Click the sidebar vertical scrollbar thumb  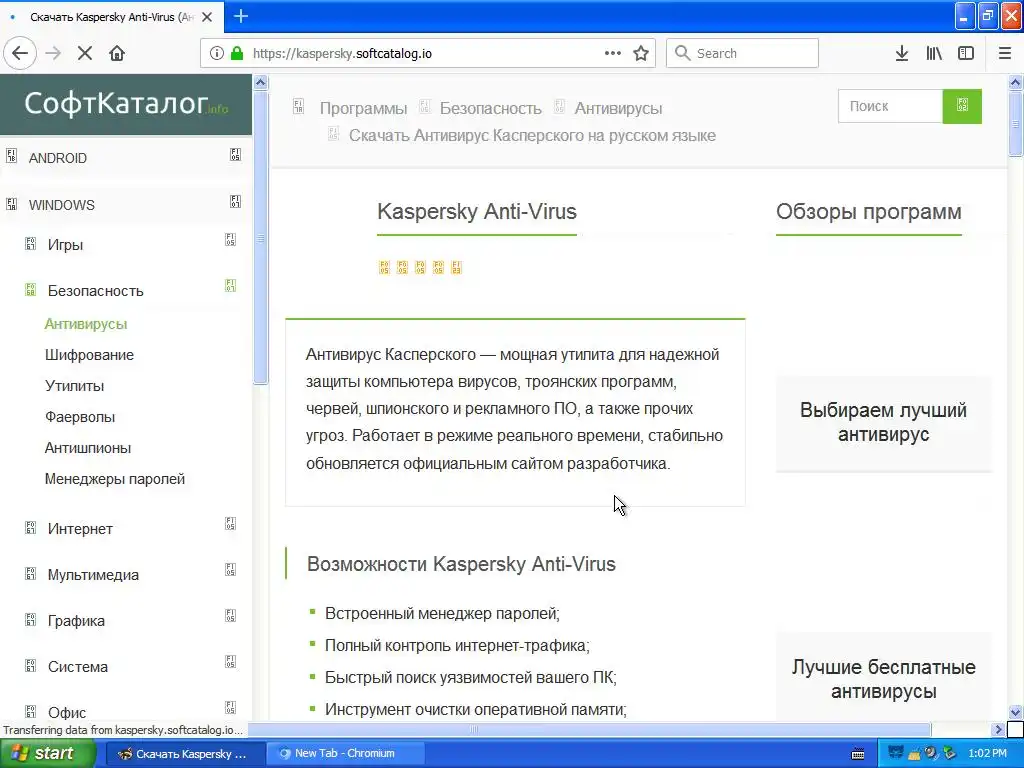pyautogui.click(x=260, y=238)
